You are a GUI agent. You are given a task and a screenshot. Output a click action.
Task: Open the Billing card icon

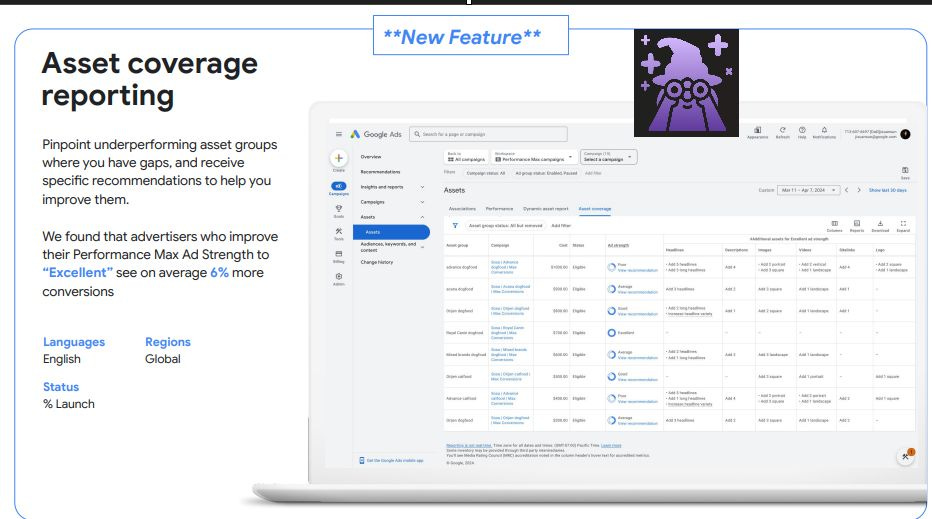coord(339,256)
